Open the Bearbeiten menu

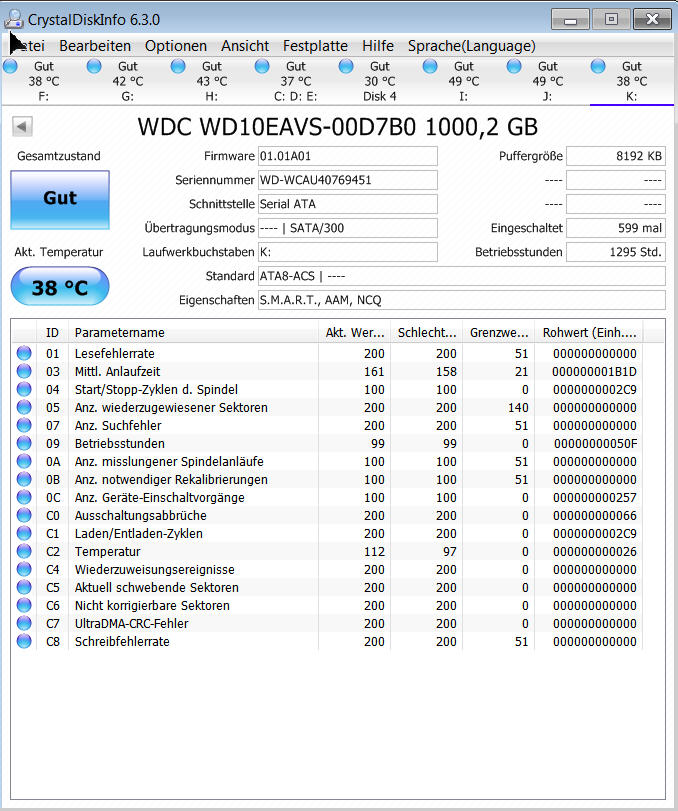tap(95, 46)
